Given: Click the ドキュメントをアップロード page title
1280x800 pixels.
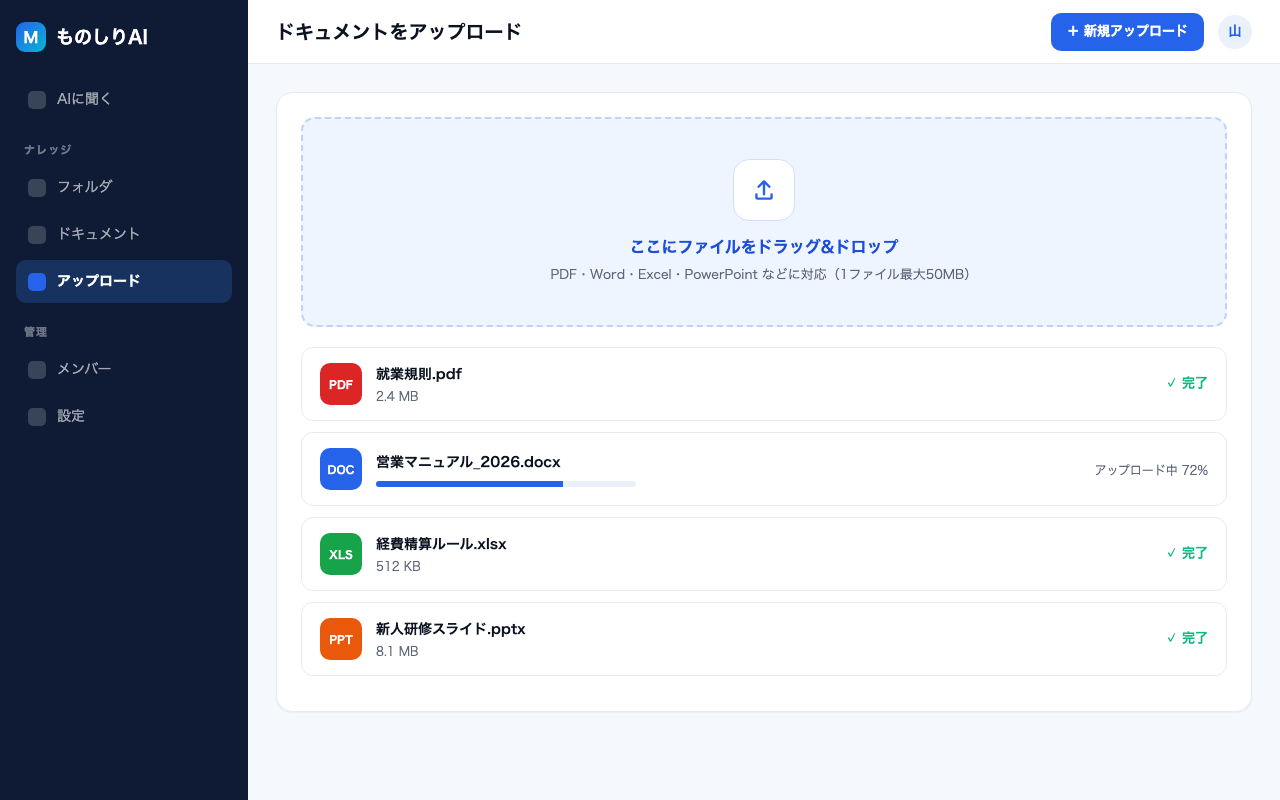Looking at the screenshot, I should (399, 32).
